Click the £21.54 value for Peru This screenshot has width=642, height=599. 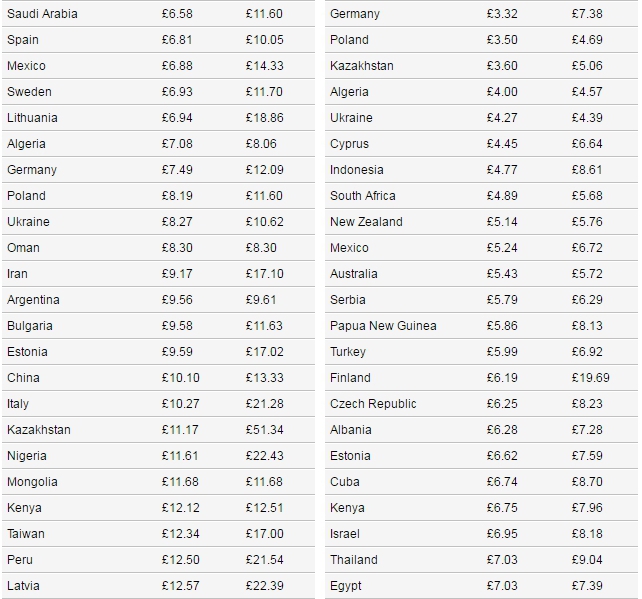(264, 560)
